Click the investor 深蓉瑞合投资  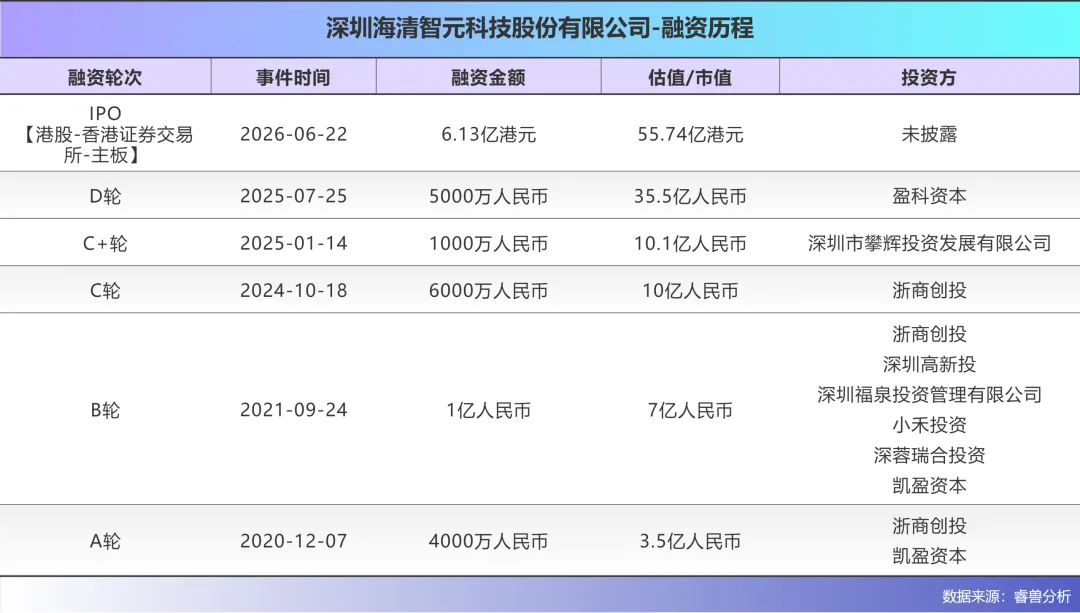(929, 455)
